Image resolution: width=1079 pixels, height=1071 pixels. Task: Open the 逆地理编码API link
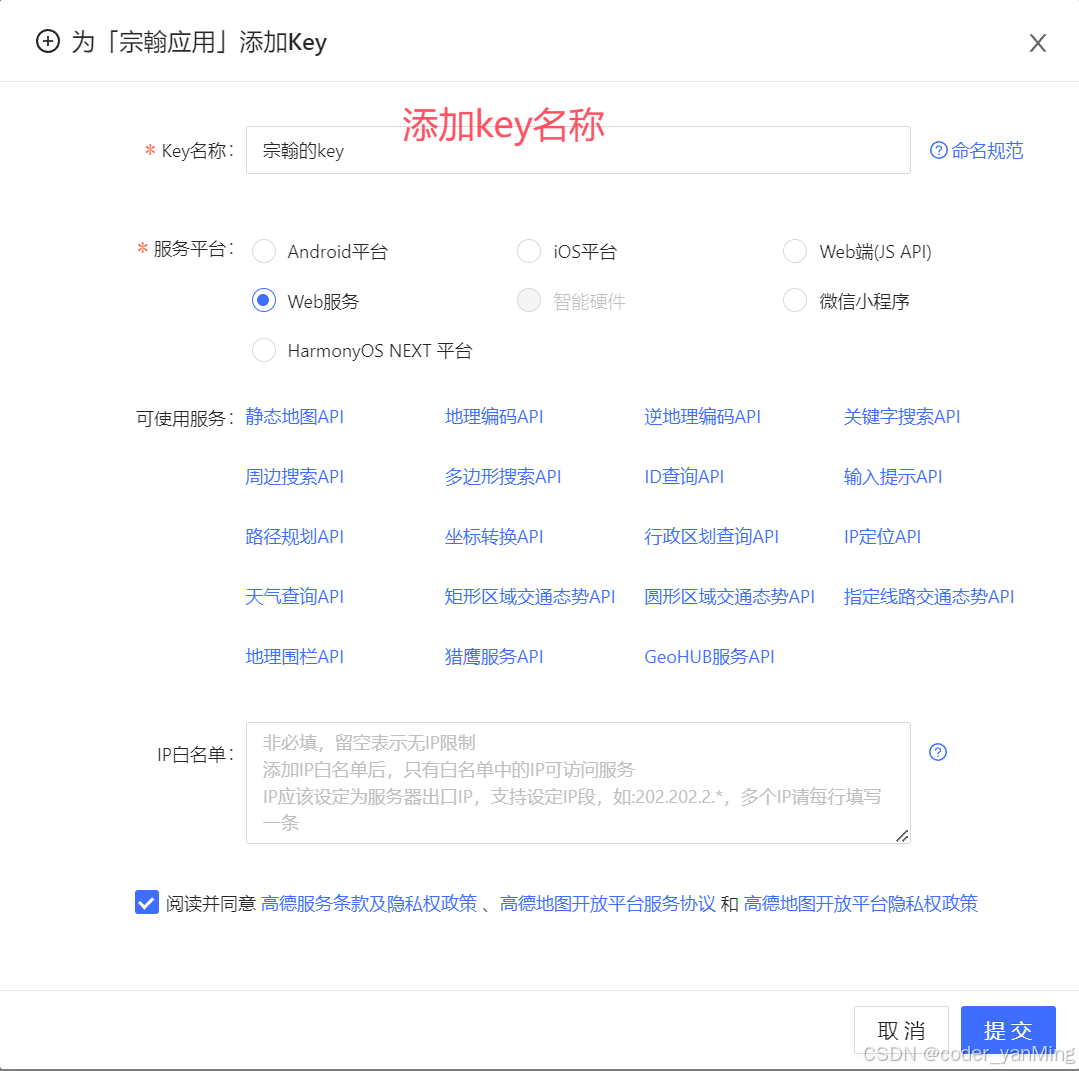coord(703,416)
